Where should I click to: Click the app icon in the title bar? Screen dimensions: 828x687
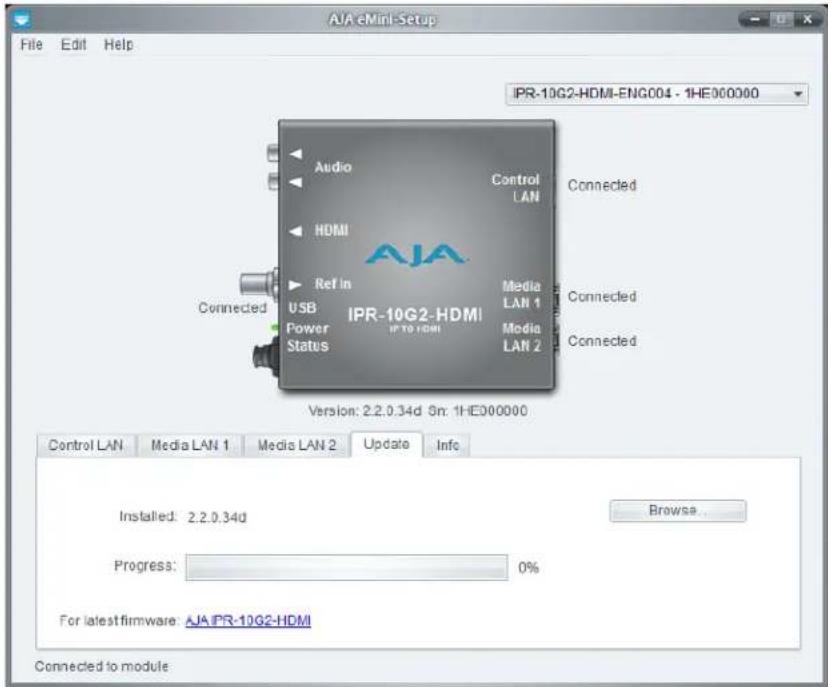click(22, 20)
